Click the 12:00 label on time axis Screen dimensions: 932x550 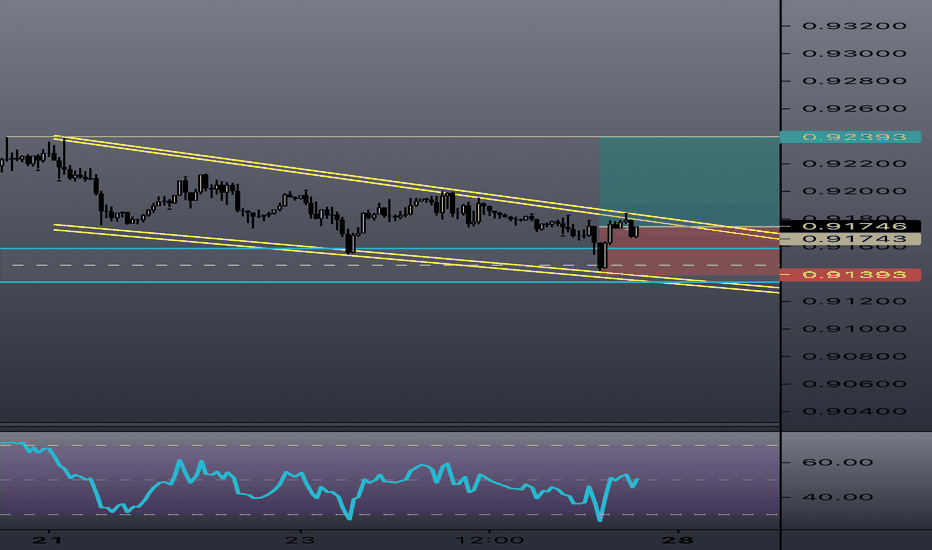pos(490,540)
